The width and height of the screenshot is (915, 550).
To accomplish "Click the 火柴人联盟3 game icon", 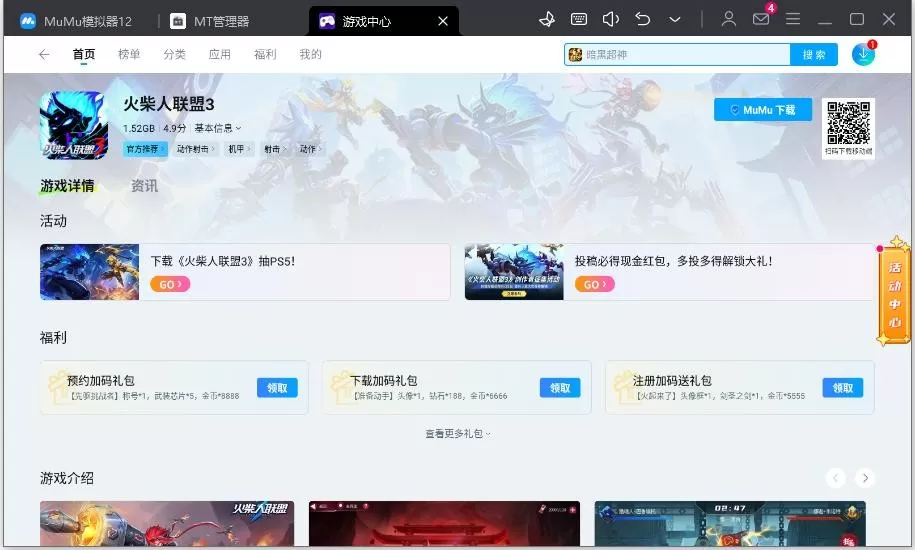I will coord(74,125).
